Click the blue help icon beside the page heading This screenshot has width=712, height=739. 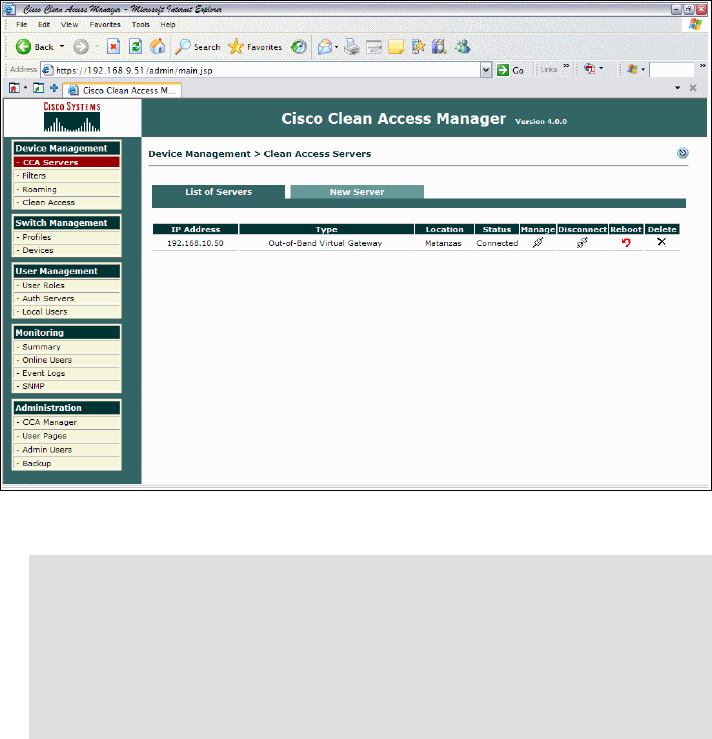point(682,153)
